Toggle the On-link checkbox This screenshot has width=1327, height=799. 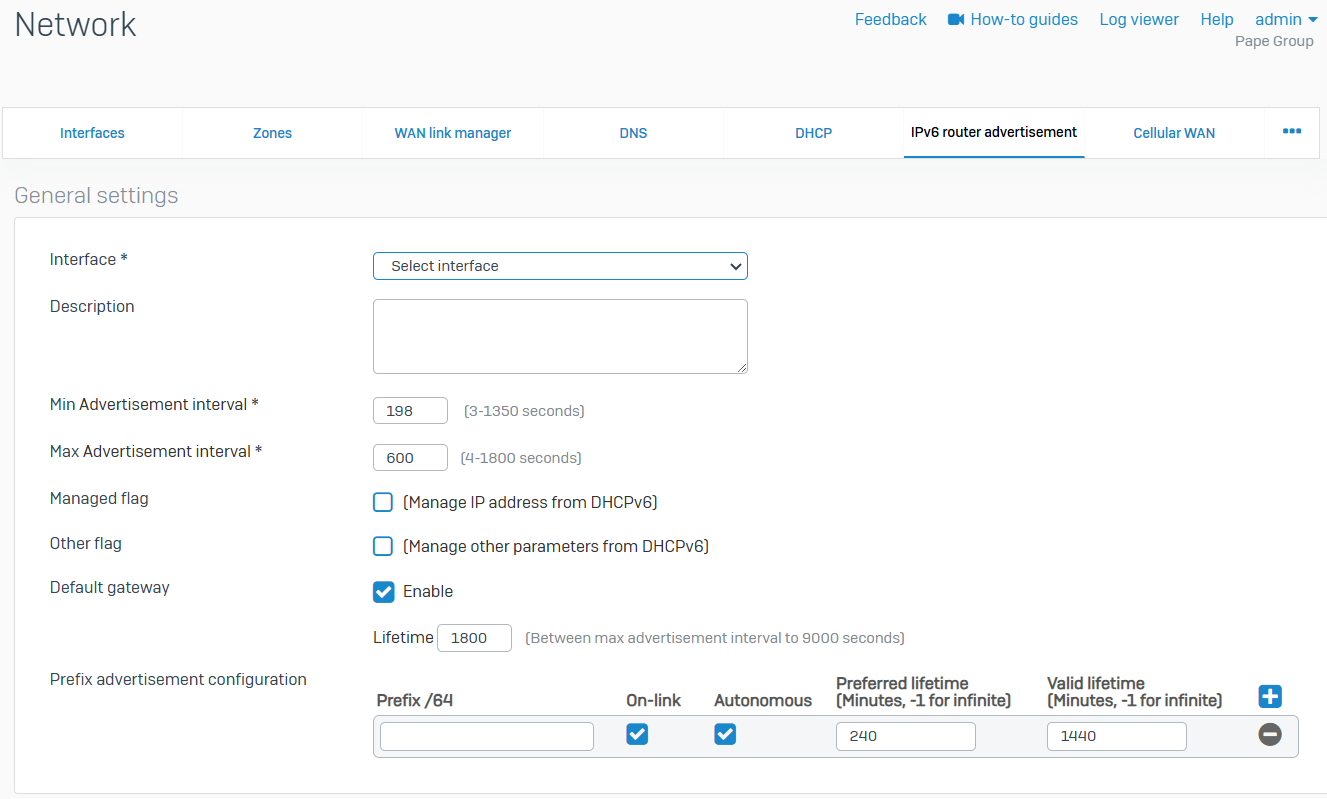coord(637,735)
